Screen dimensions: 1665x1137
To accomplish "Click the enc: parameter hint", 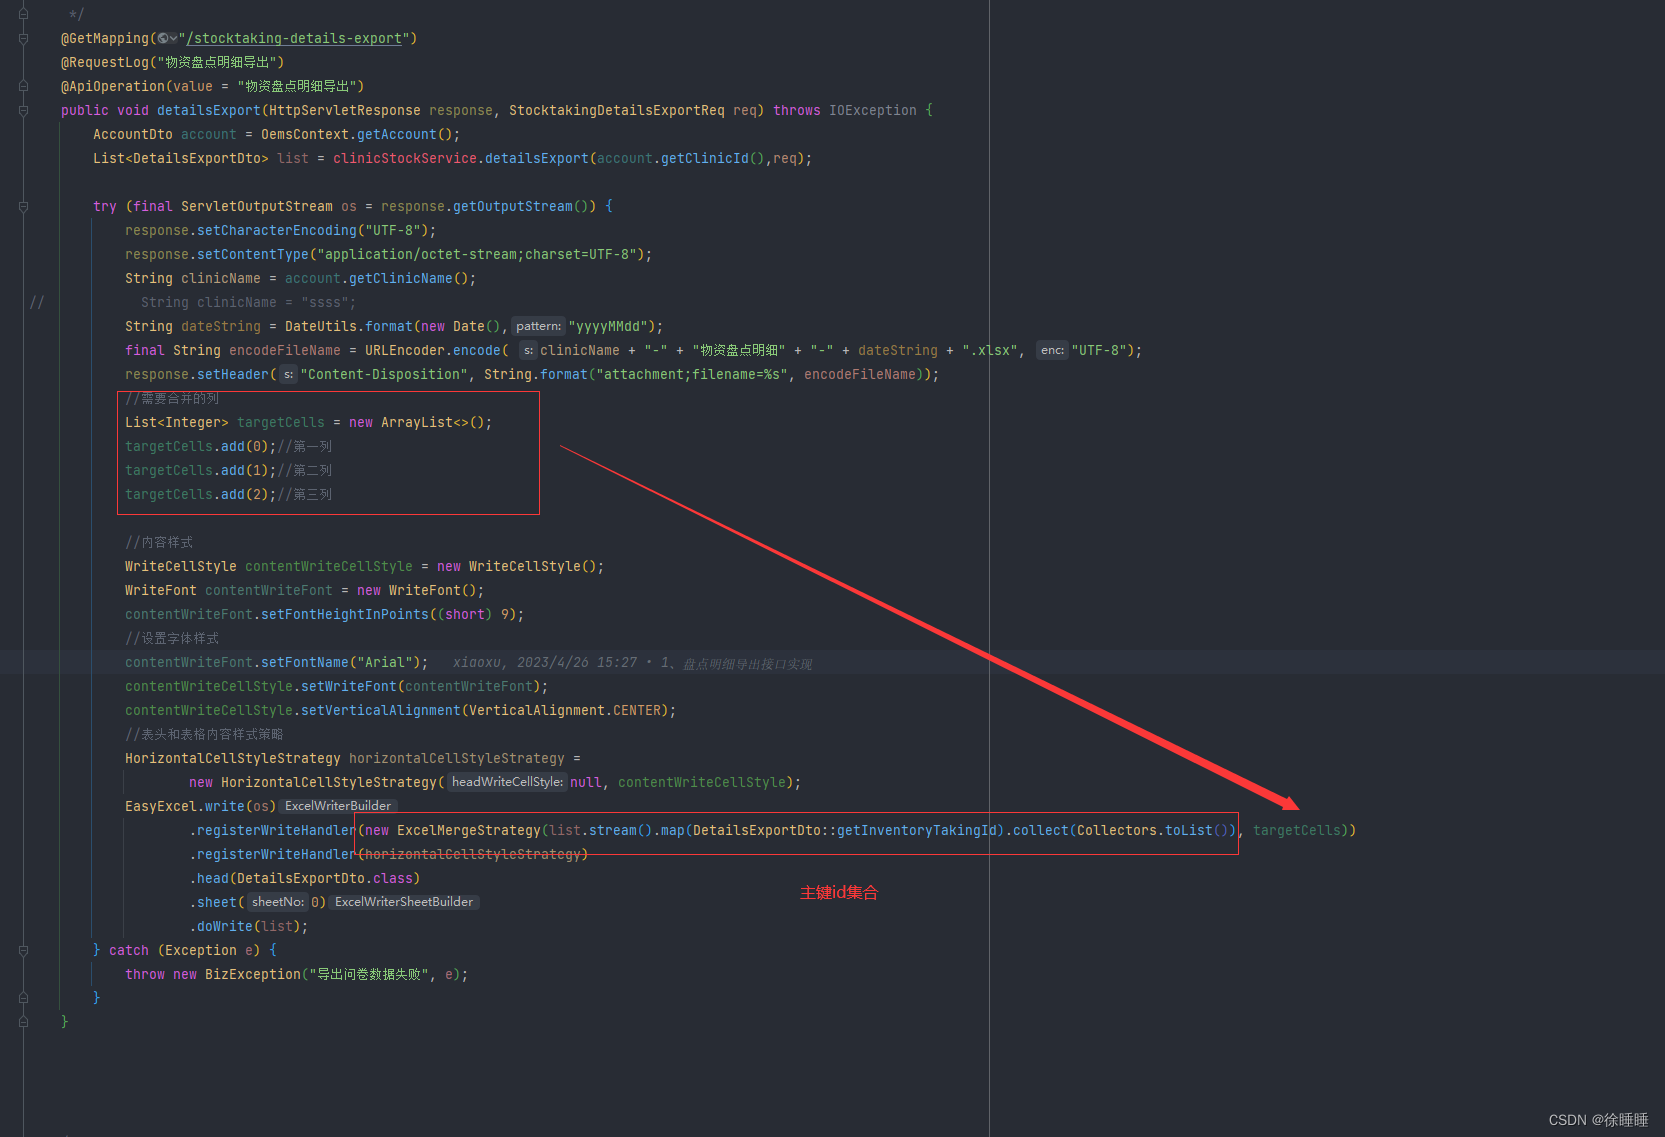I will click(x=1052, y=350).
